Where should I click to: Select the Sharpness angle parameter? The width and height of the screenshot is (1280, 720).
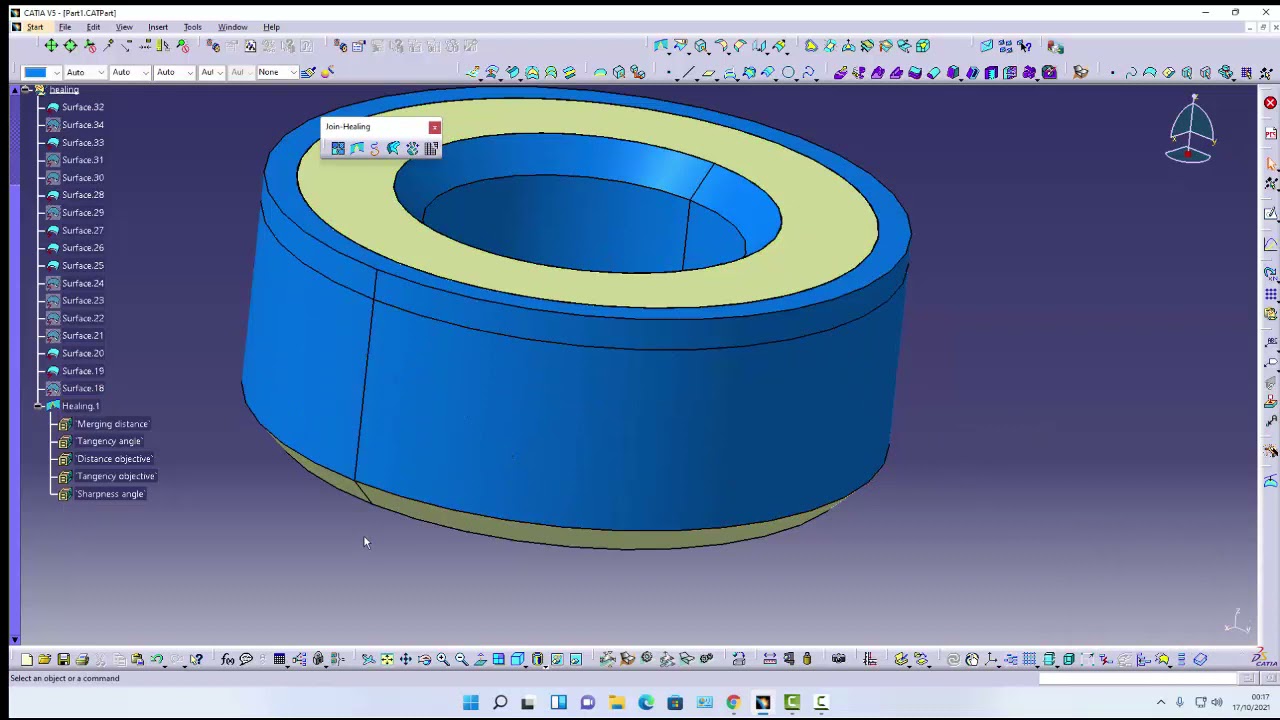click(110, 494)
